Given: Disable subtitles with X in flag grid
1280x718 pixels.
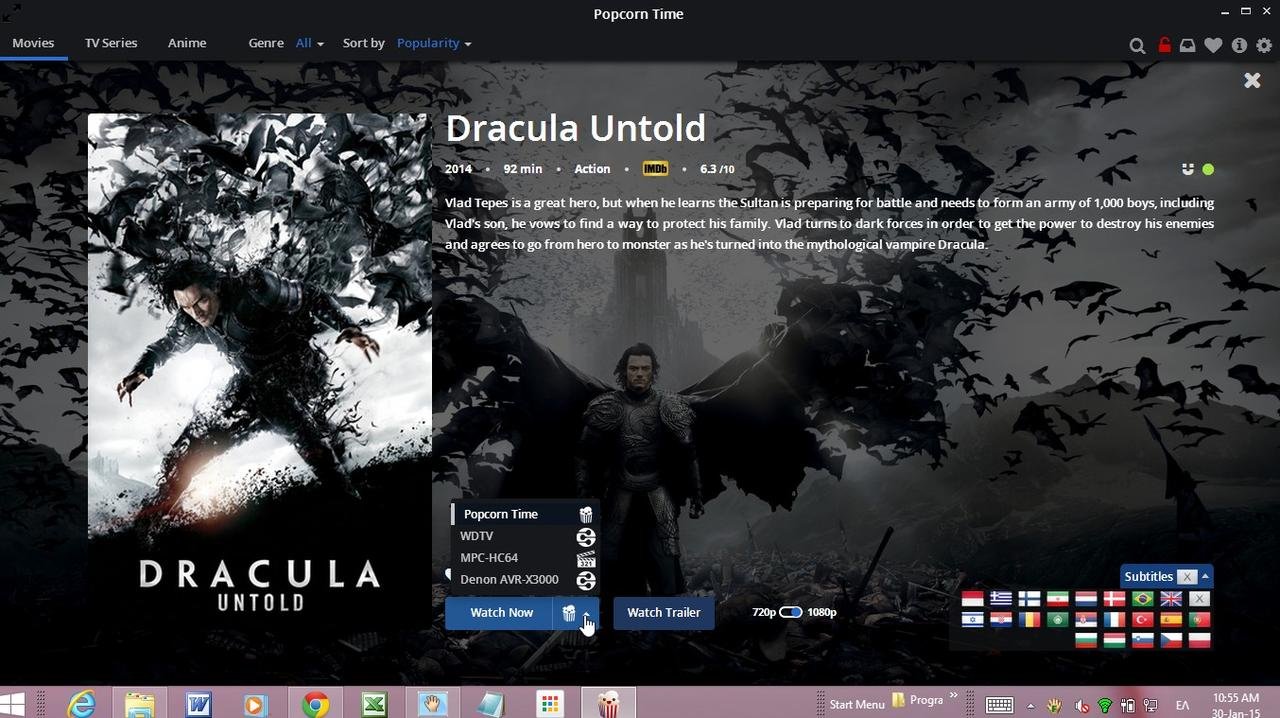Looking at the screenshot, I should pos(1199,599).
